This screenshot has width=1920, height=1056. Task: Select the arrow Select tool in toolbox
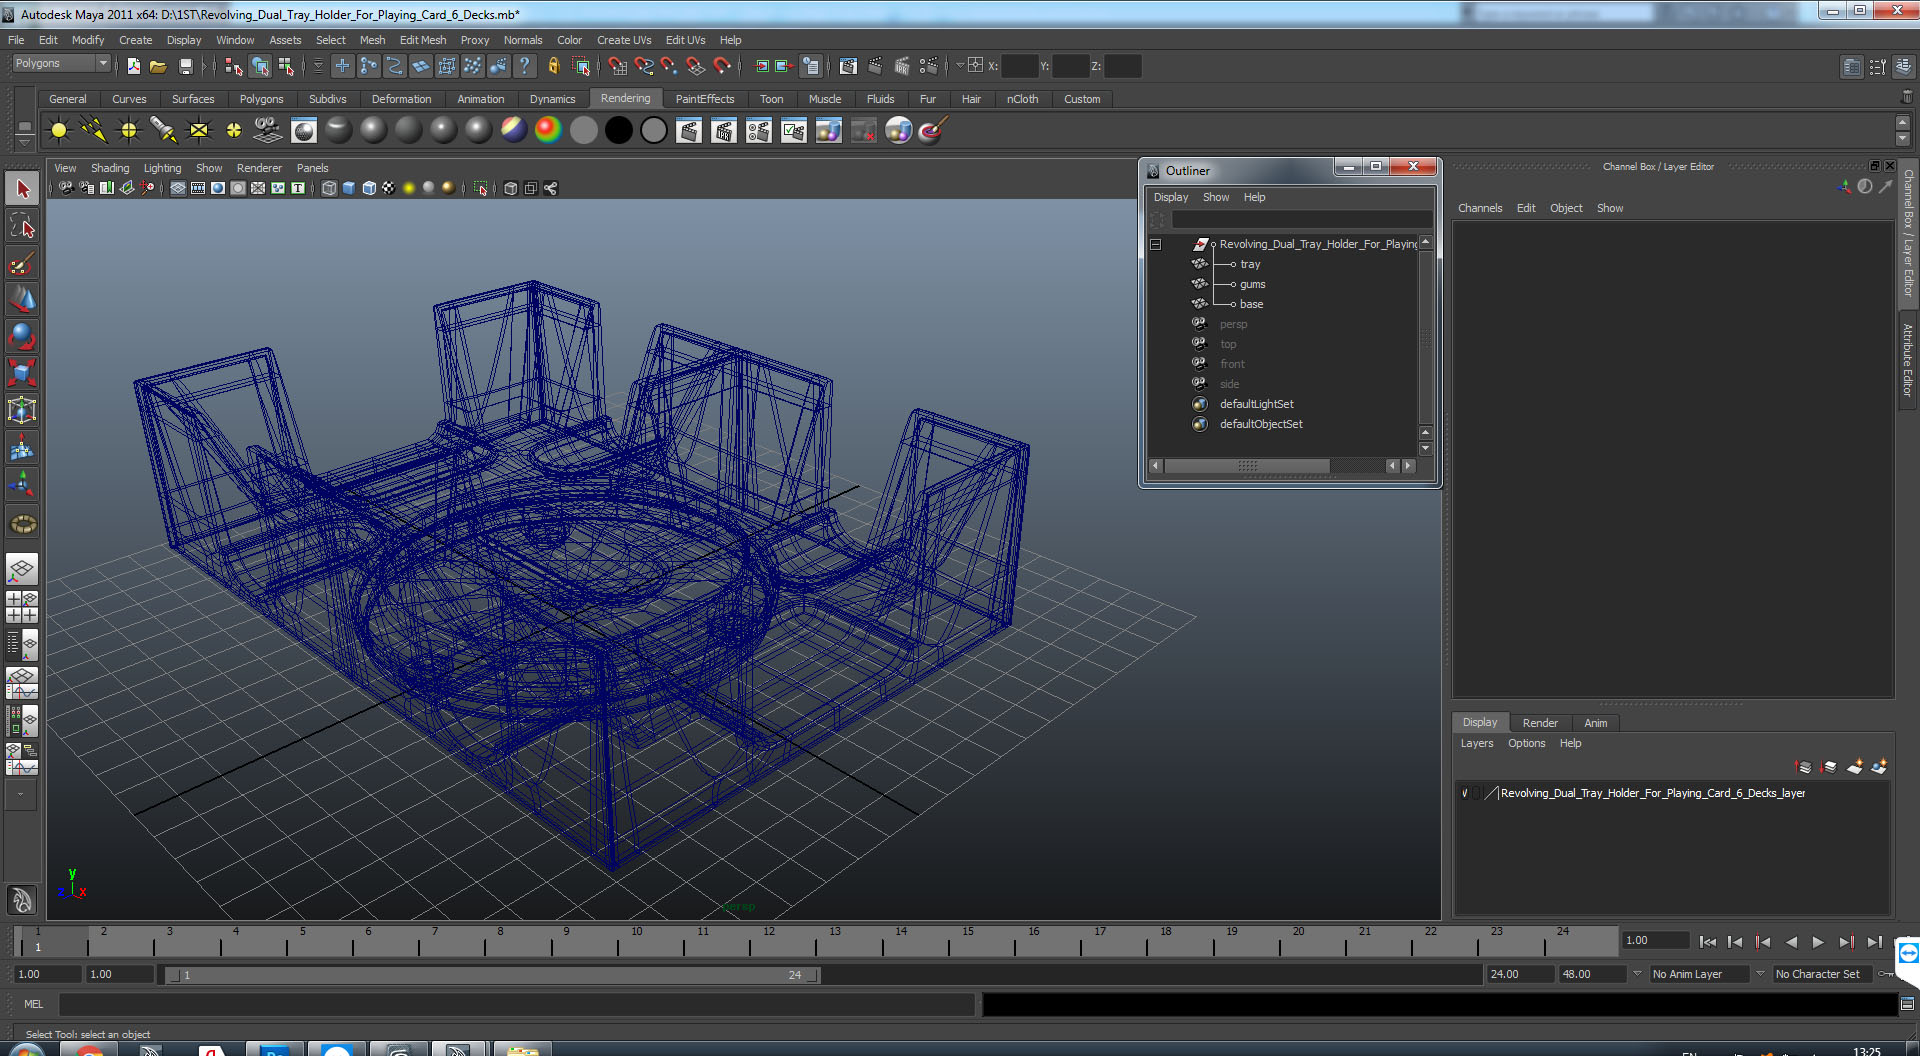click(22, 189)
